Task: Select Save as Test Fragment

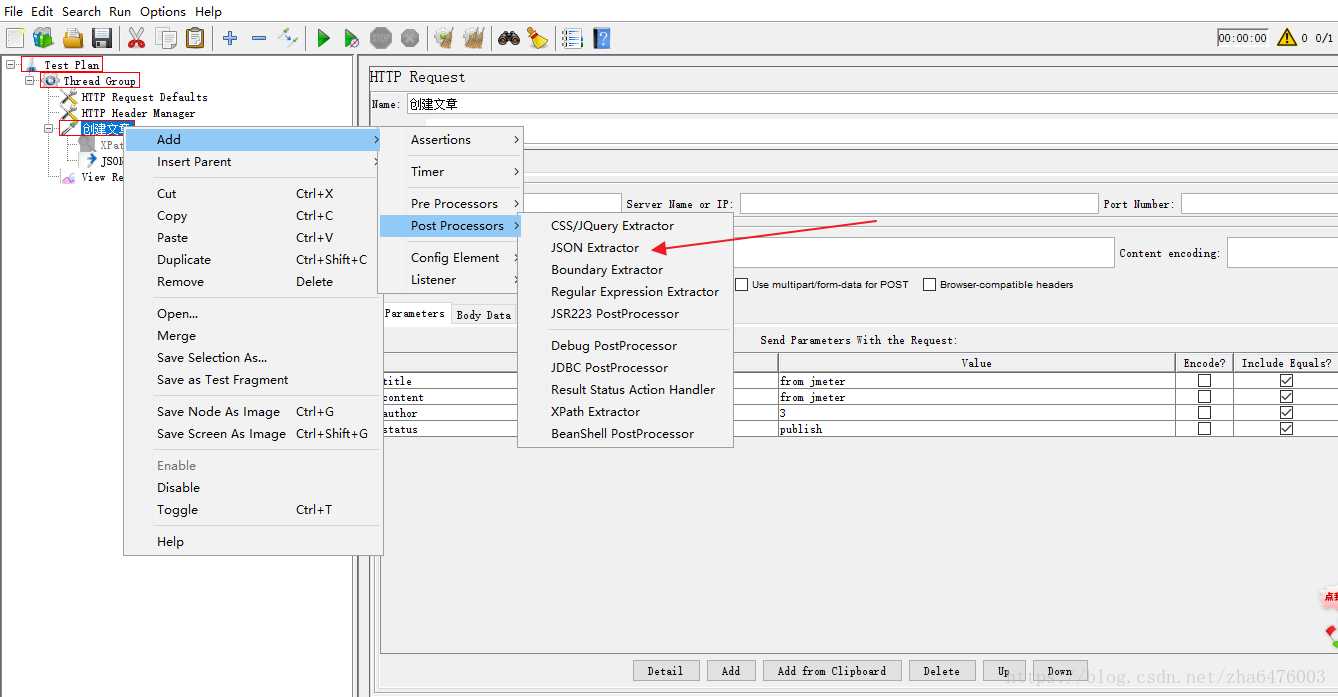Action: pos(253,380)
